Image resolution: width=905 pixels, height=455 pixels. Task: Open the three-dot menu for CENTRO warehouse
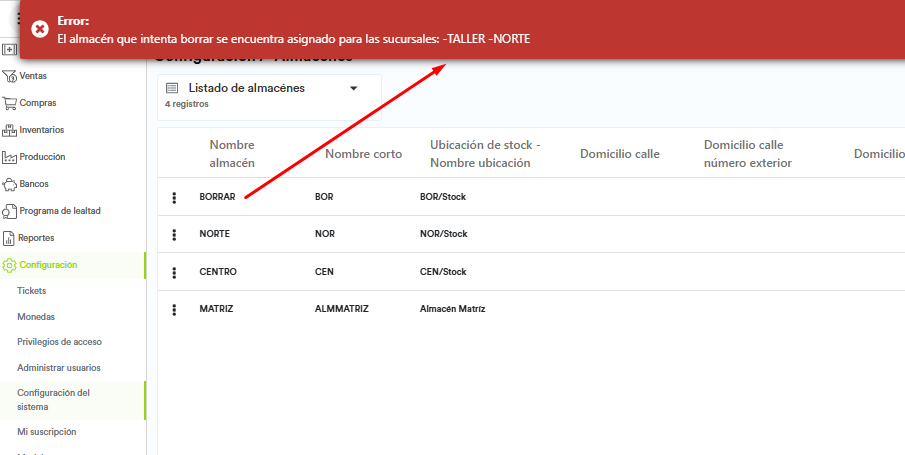point(174,272)
